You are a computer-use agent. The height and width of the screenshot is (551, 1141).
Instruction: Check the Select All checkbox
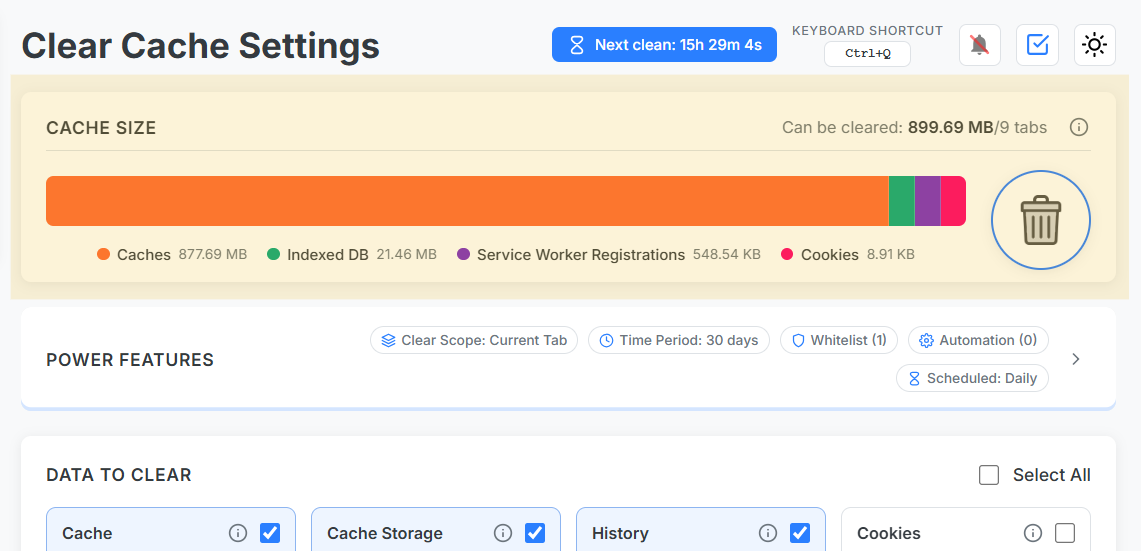pos(989,475)
